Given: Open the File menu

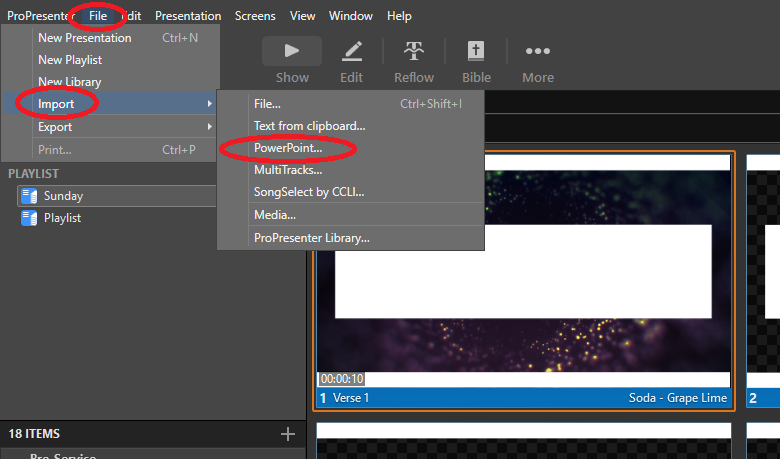Looking at the screenshot, I should click(x=98, y=16).
